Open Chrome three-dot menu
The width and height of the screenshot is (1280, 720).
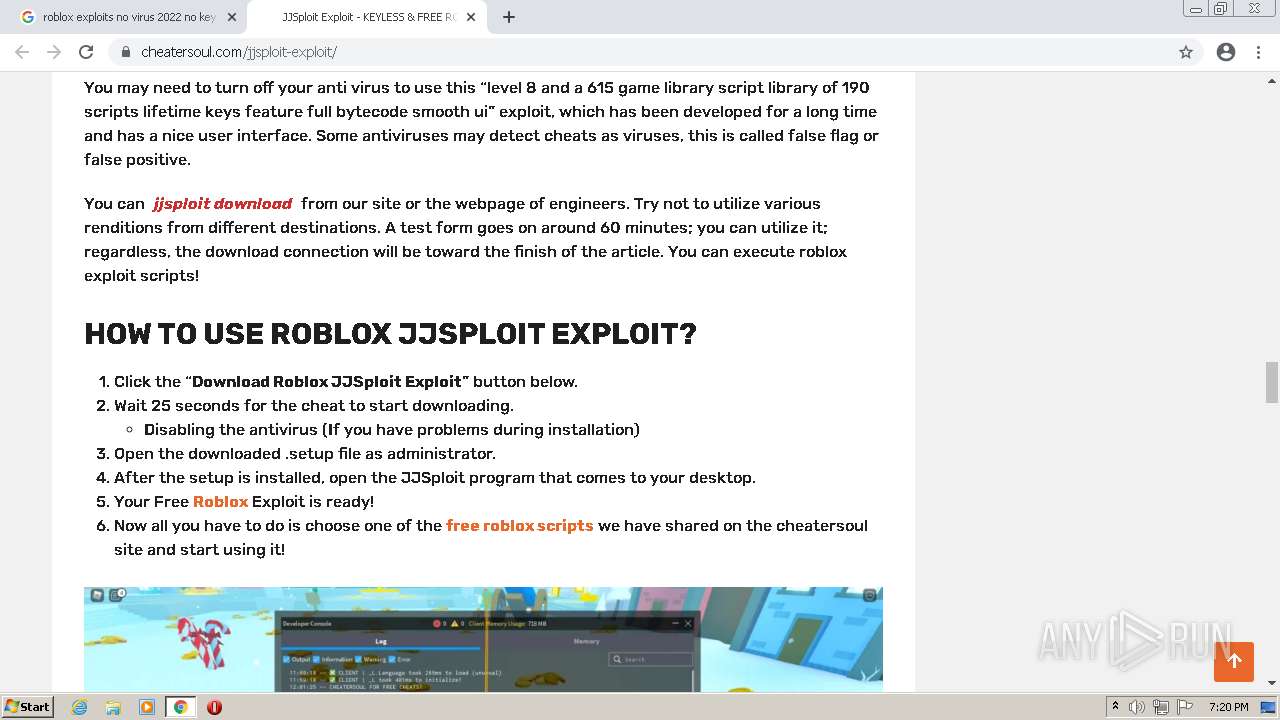tap(1258, 52)
